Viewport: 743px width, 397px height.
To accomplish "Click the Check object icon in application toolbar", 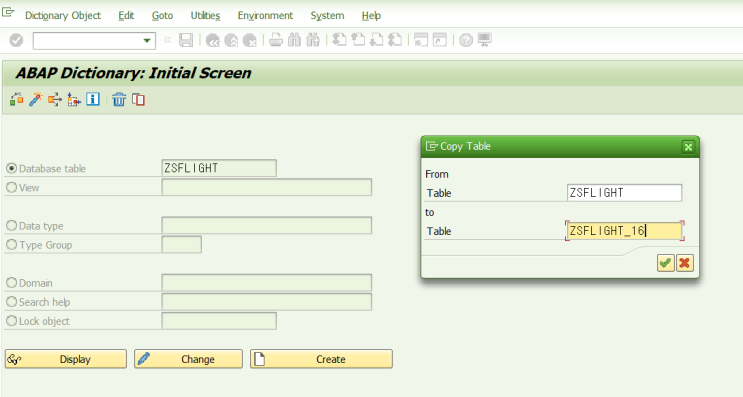I will [17, 99].
